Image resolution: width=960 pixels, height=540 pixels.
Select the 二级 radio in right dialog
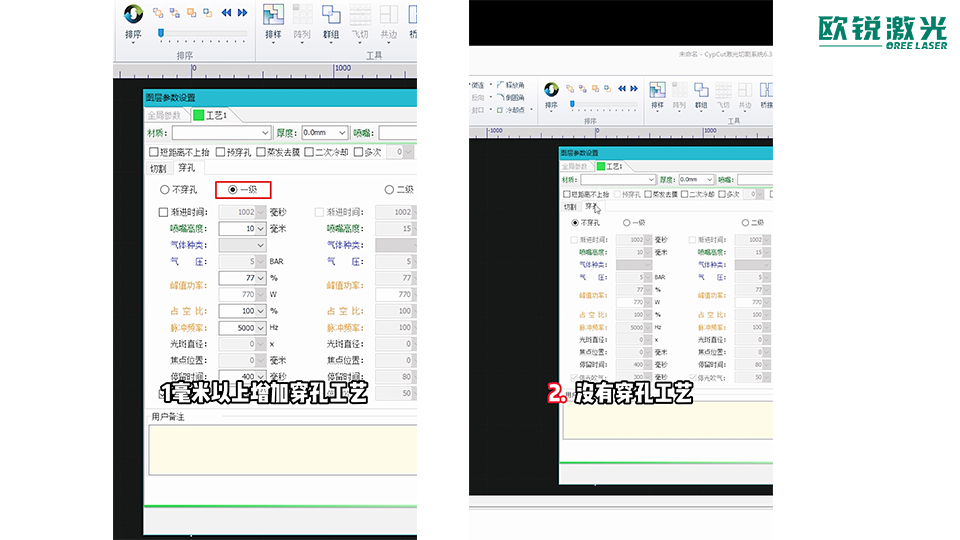[745, 223]
